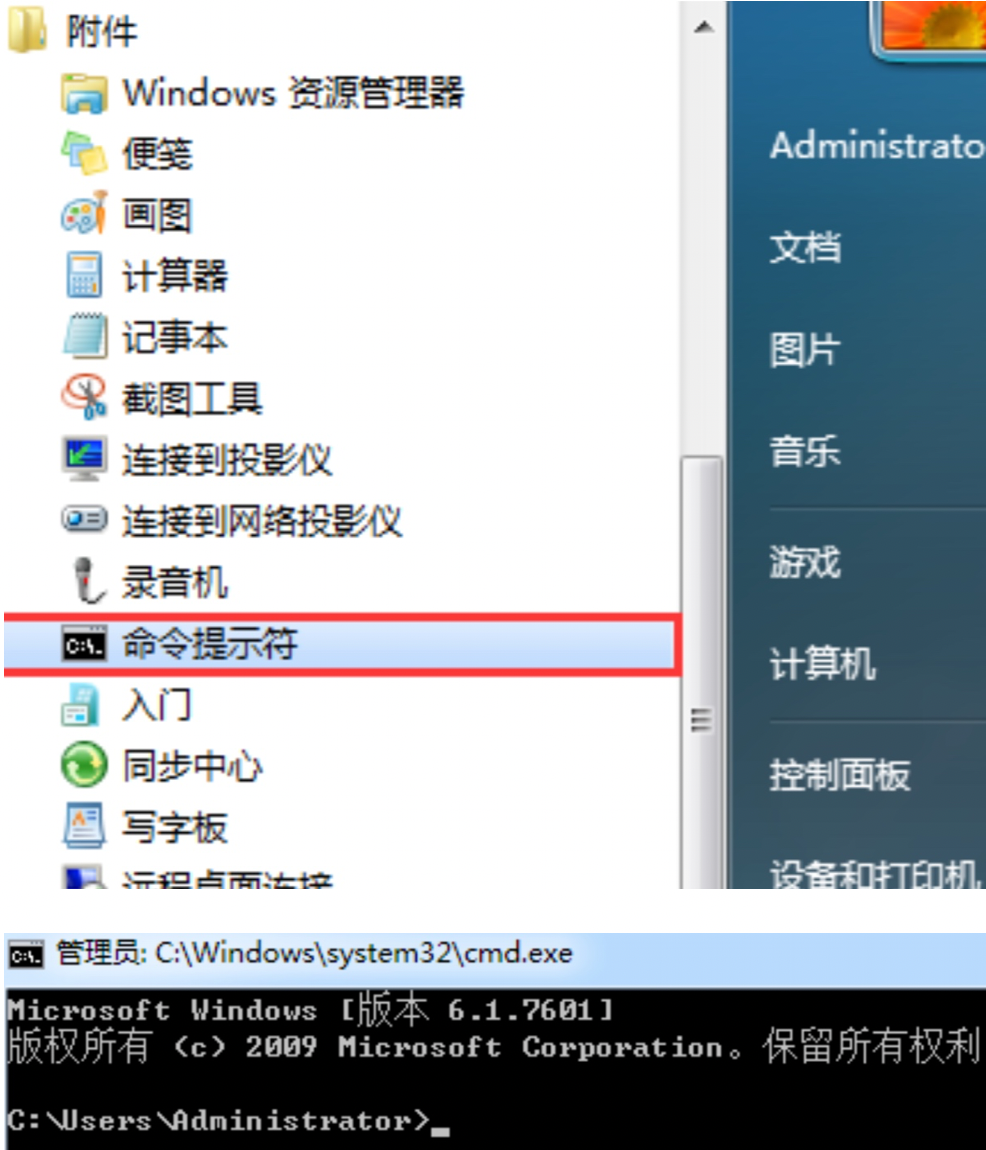Launch 画图 via its palette icon

click(x=84, y=214)
